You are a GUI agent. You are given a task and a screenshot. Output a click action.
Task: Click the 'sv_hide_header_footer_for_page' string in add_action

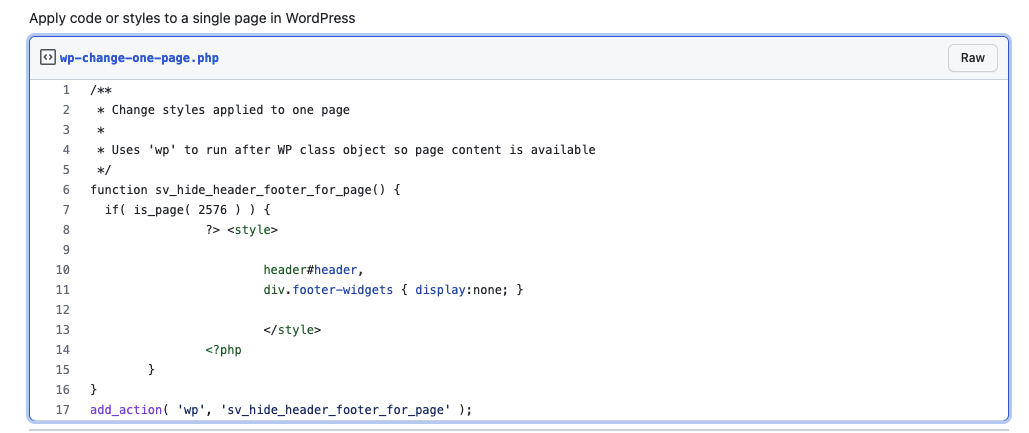click(x=335, y=409)
